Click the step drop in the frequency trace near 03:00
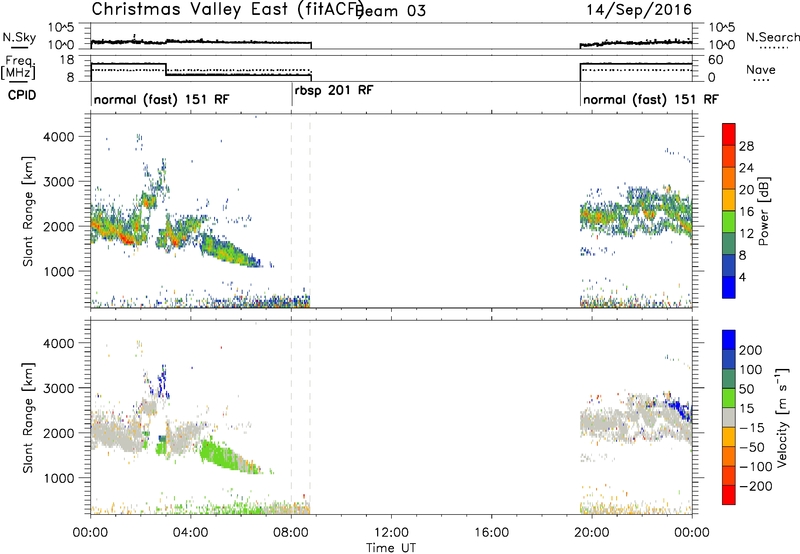 click(x=166, y=69)
